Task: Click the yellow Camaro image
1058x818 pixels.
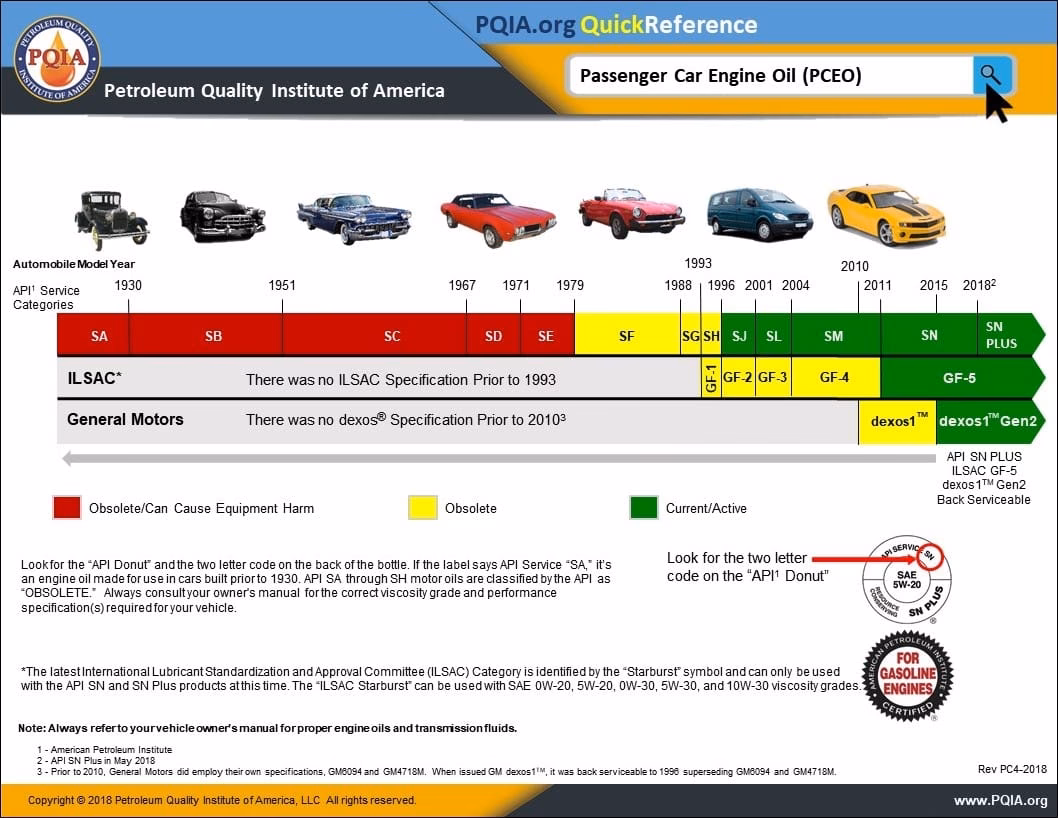Action: pyautogui.click(x=884, y=216)
